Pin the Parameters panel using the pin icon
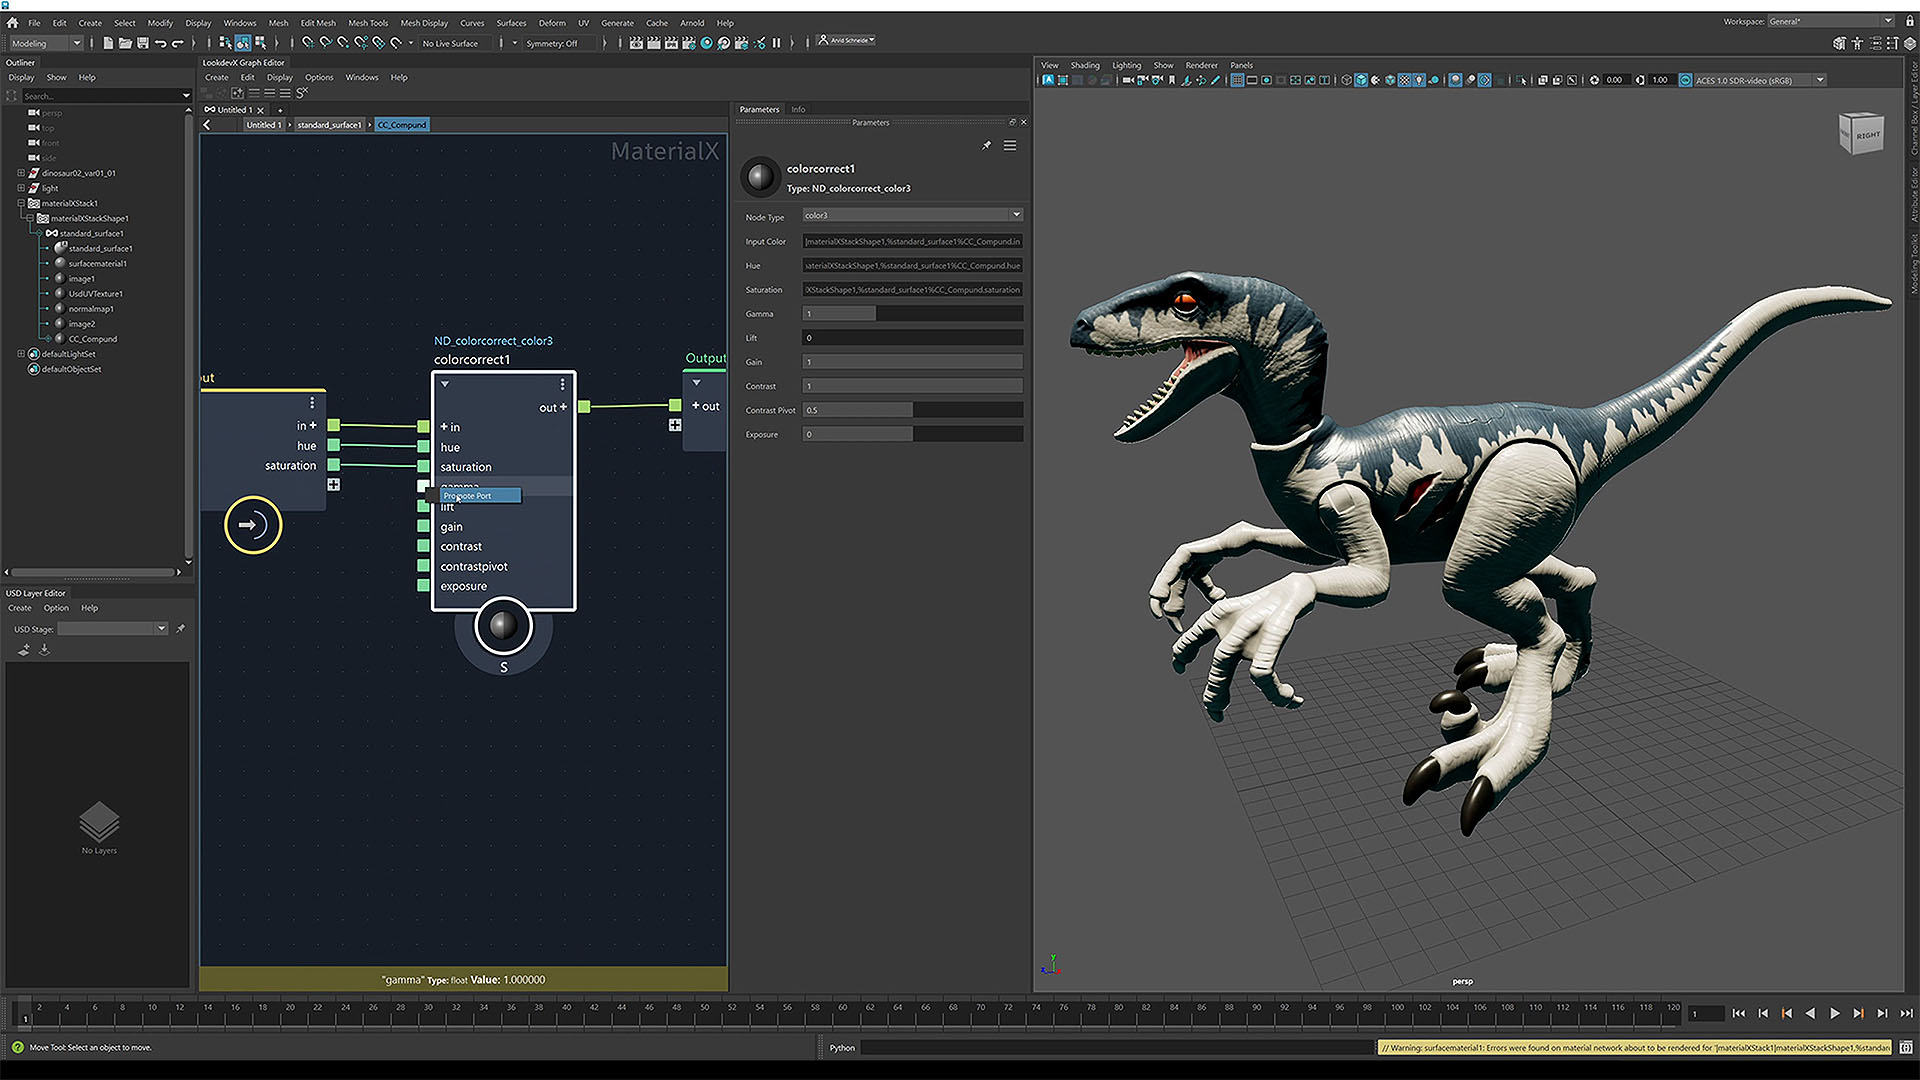The height and width of the screenshot is (1080, 1920). coord(986,145)
